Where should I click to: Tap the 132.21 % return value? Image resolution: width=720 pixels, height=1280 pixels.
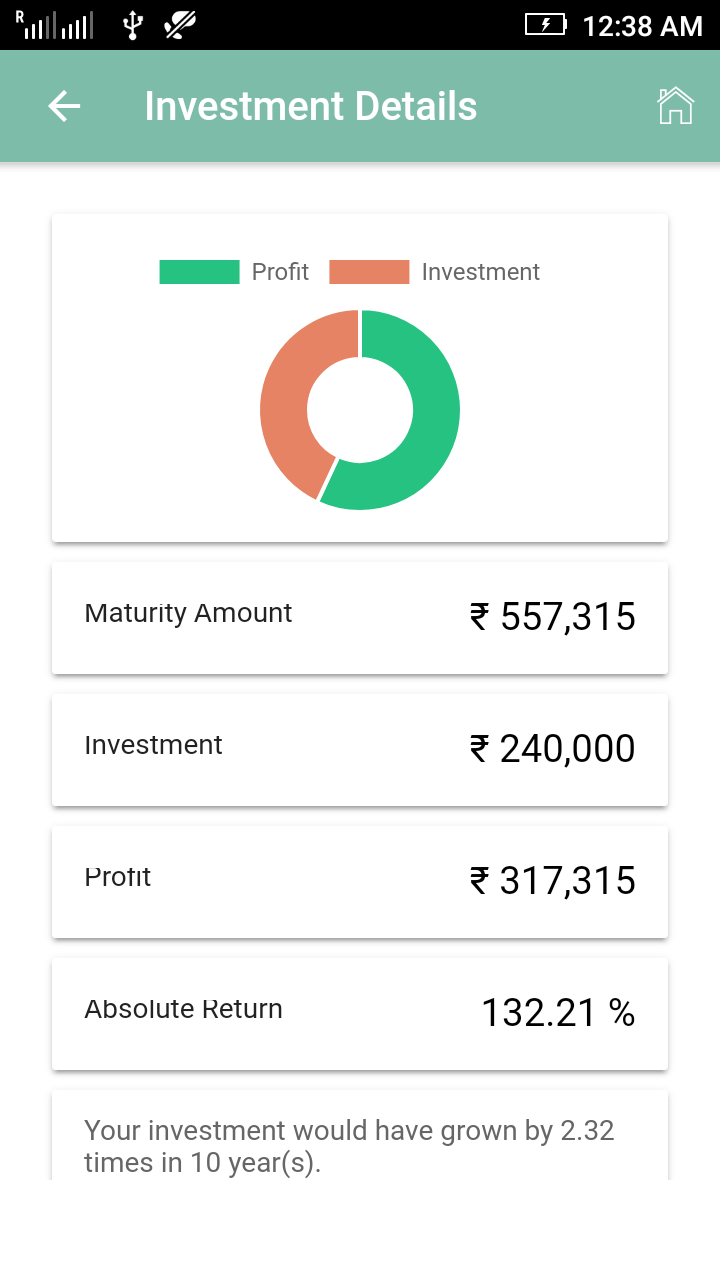558,1013
